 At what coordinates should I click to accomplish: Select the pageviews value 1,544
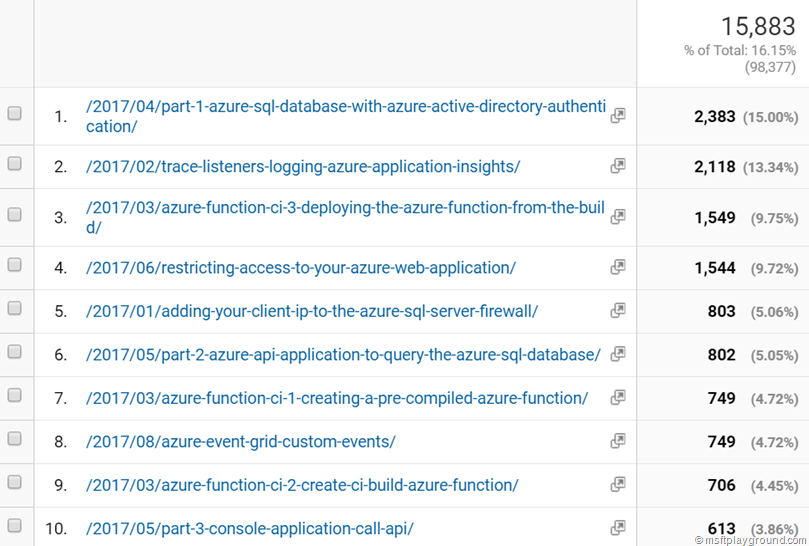tap(715, 268)
